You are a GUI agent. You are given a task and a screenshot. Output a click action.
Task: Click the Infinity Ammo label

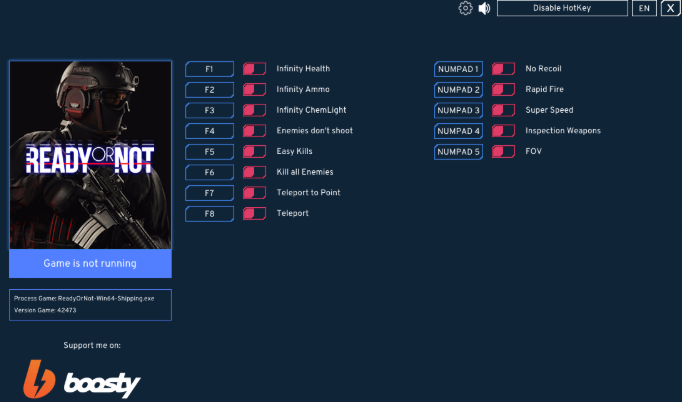coord(303,89)
